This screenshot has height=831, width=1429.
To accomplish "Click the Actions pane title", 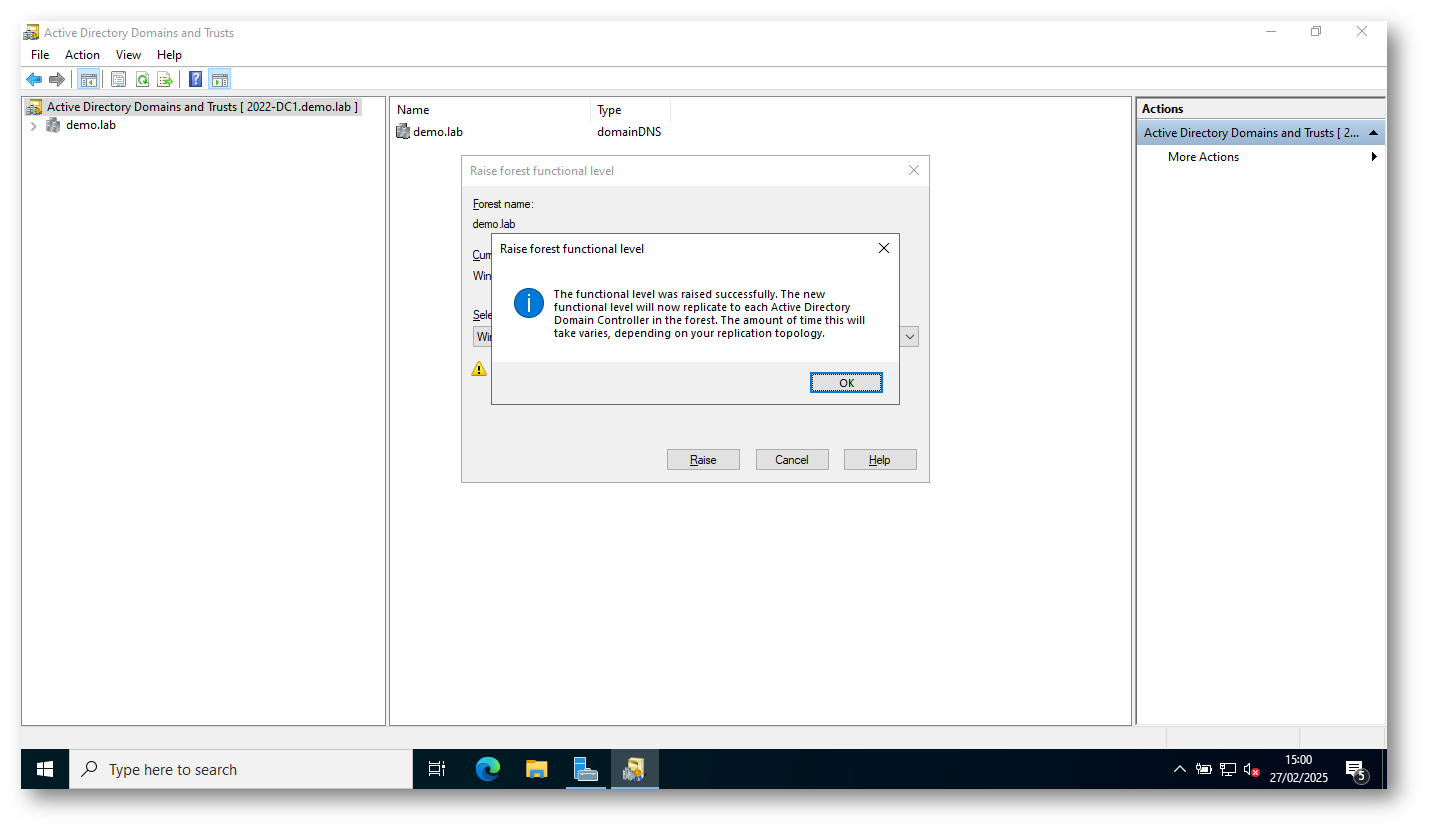I will tap(1162, 109).
